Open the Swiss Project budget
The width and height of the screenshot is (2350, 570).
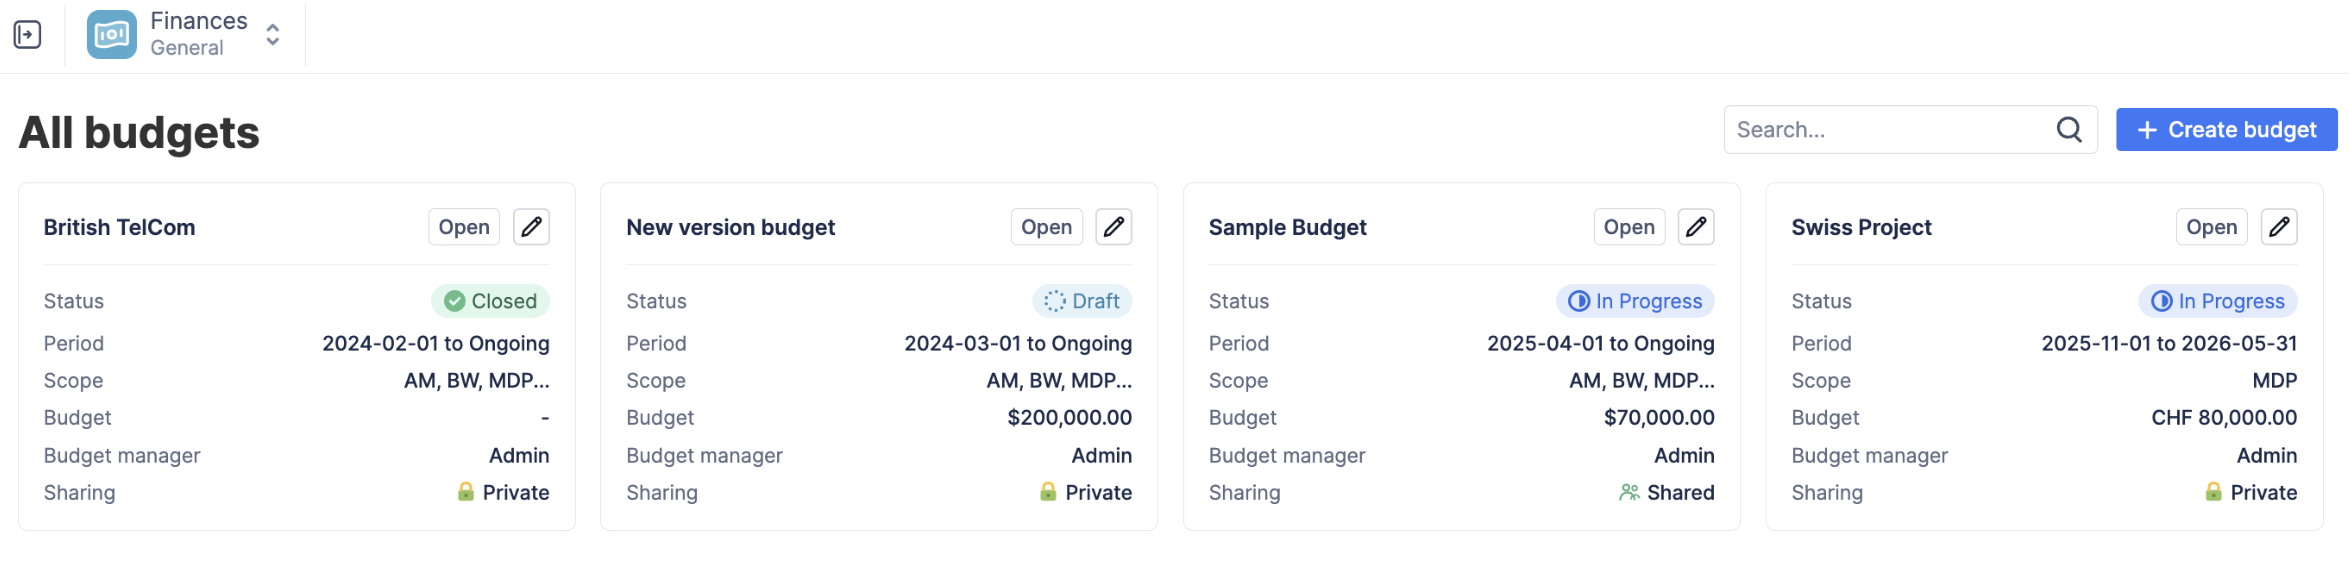(2211, 227)
